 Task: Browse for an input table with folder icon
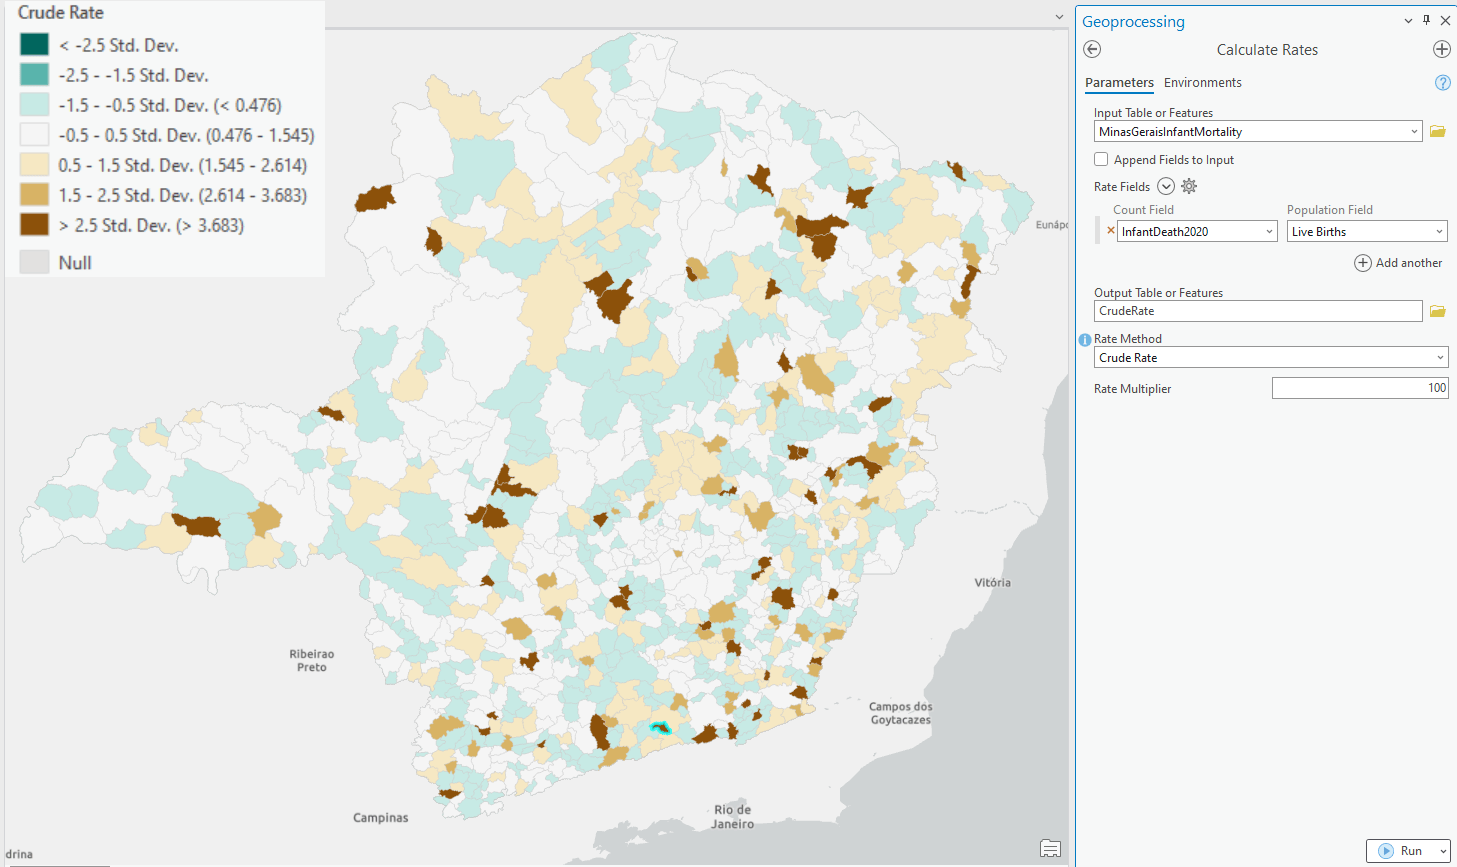point(1437,131)
